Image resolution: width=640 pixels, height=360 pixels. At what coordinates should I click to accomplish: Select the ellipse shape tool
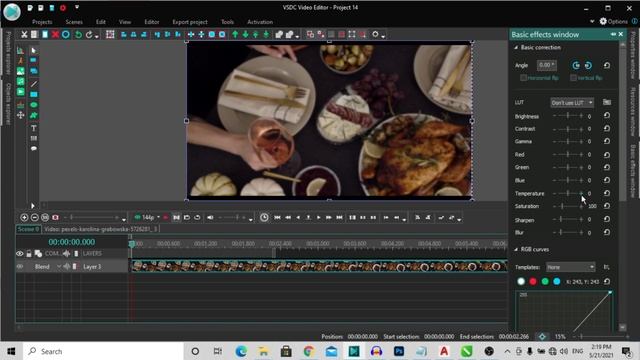[33, 105]
